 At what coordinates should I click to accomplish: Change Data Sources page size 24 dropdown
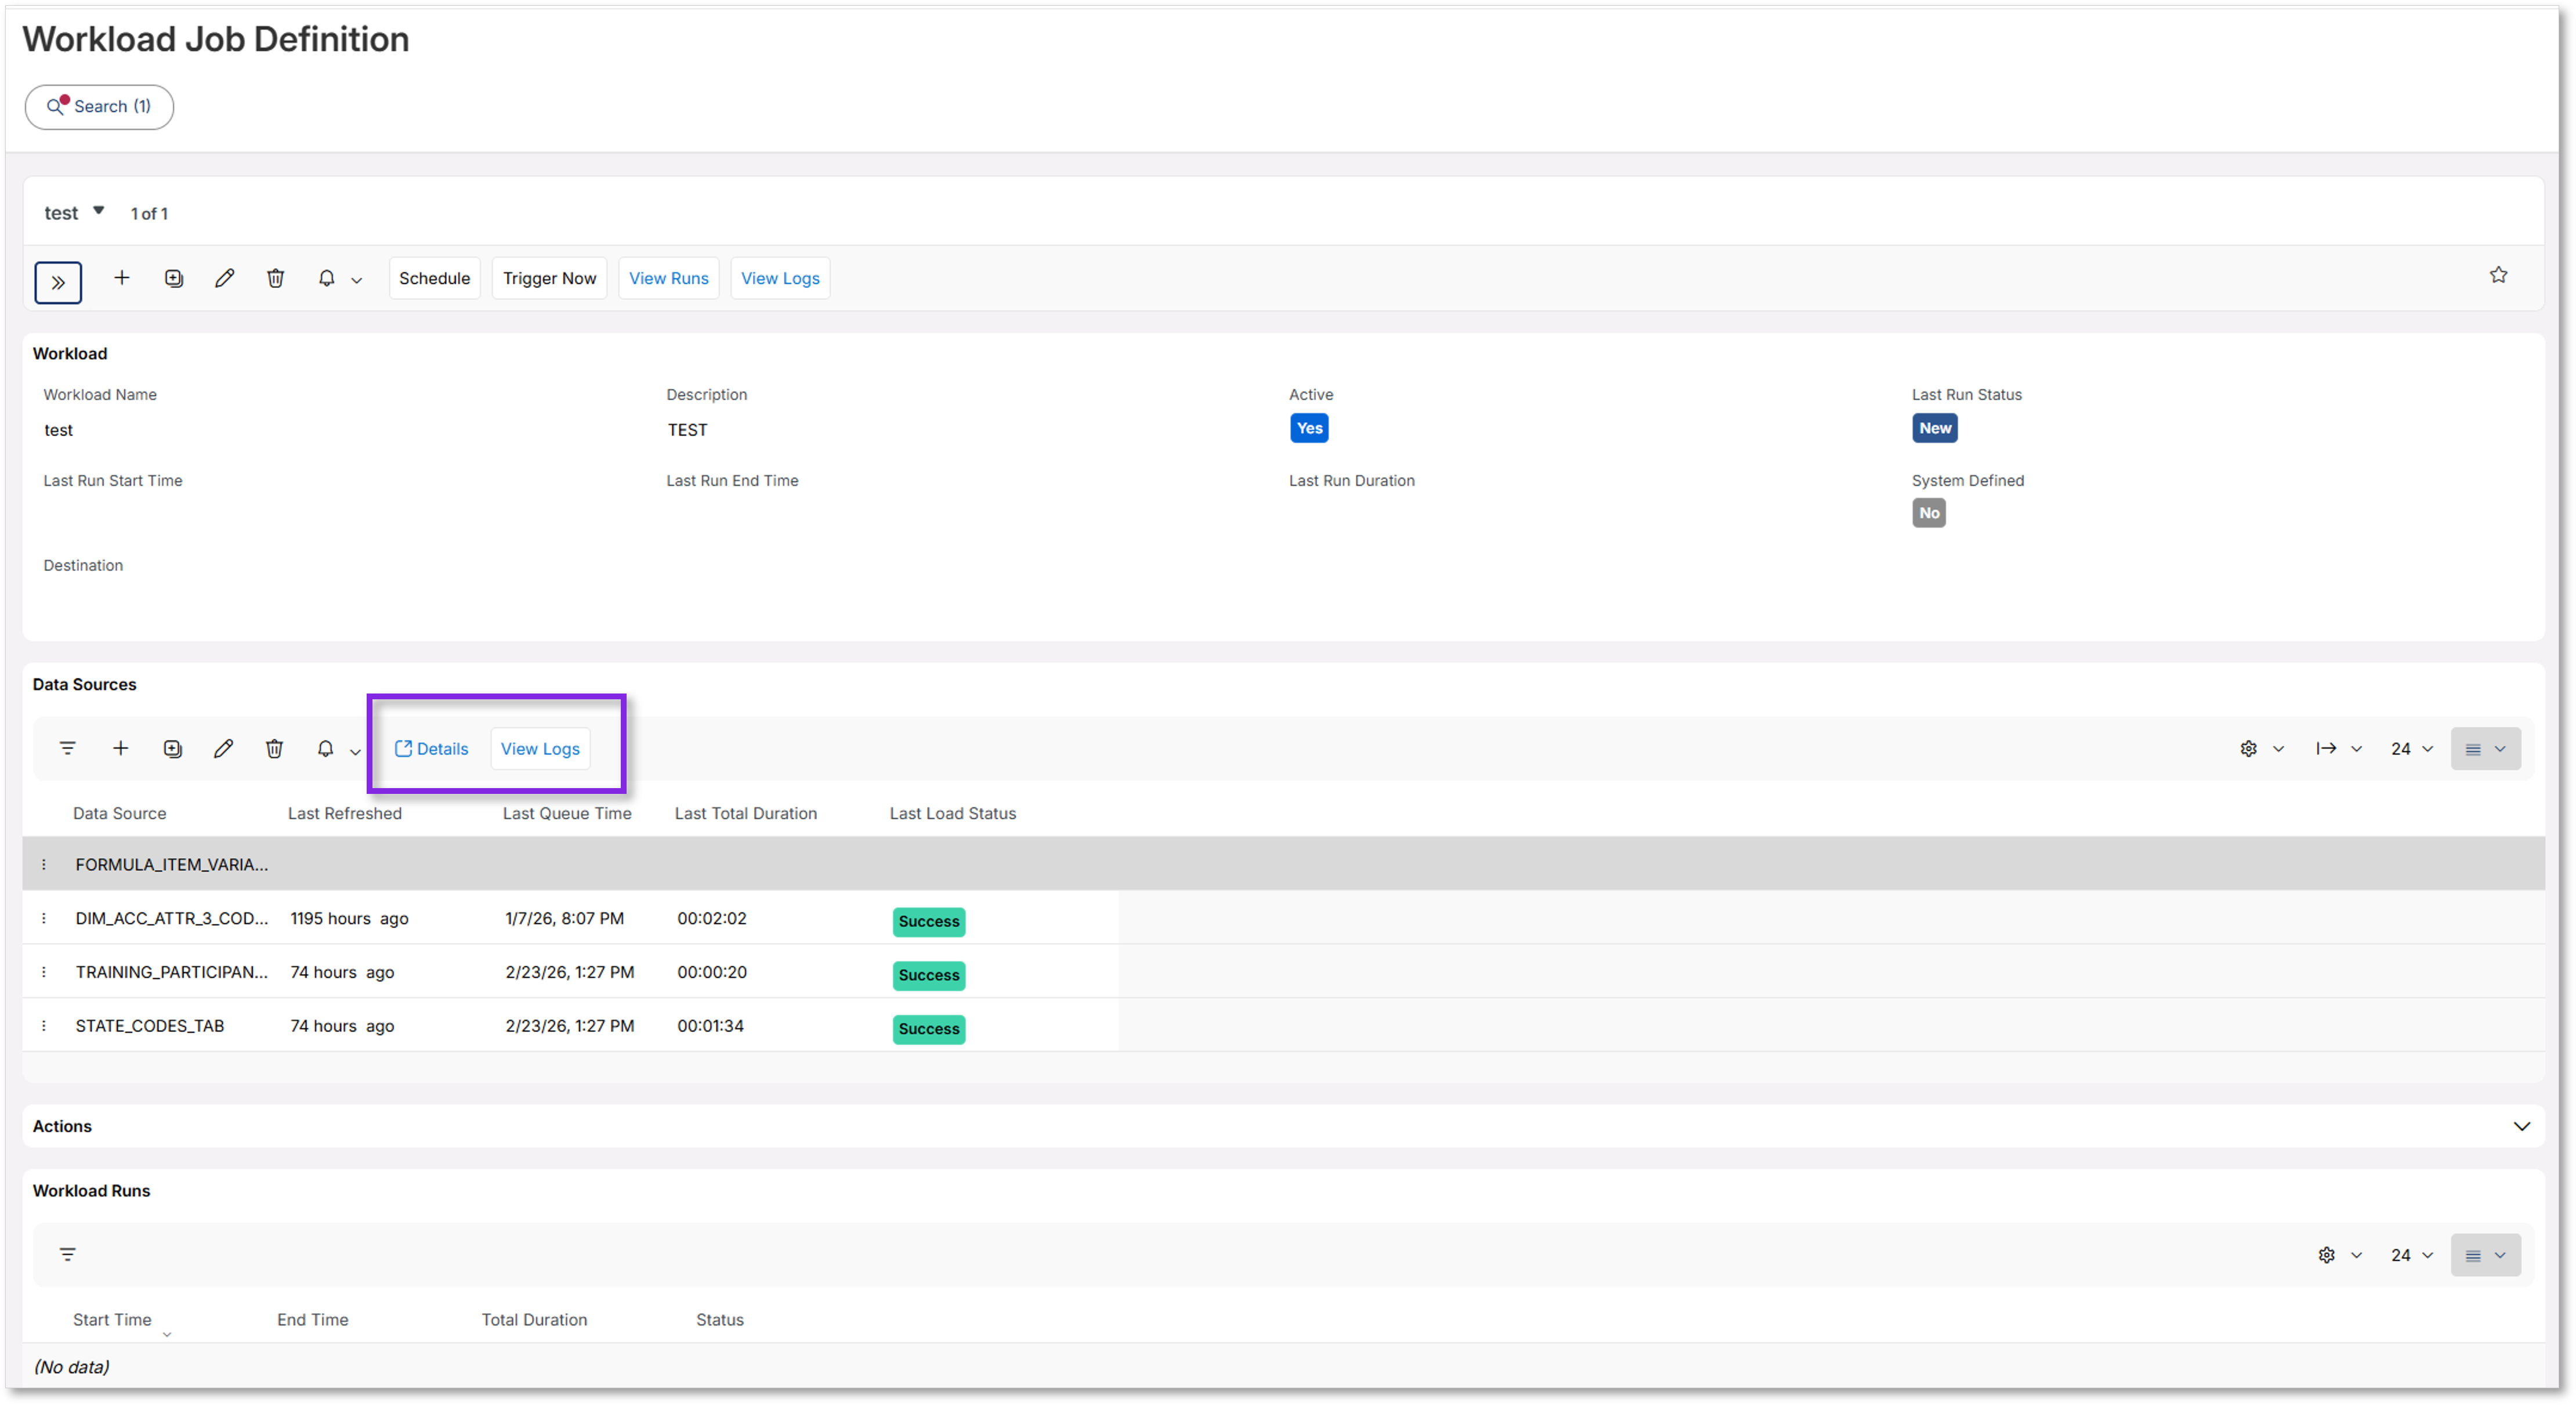click(2412, 748)
